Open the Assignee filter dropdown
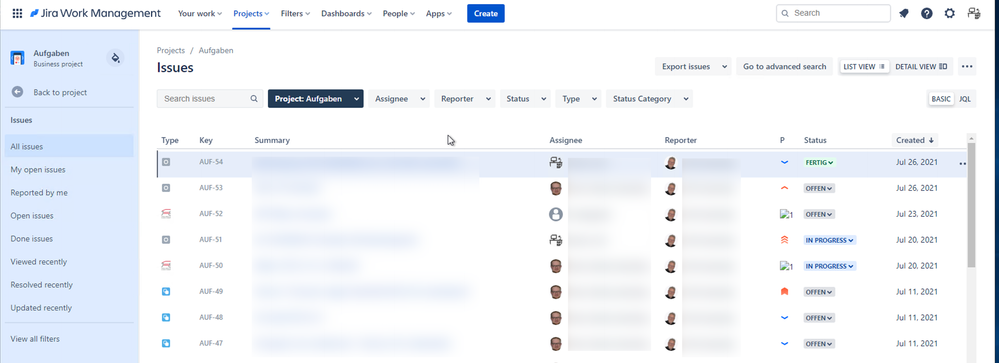The width and height of the screenshot is (999, 363). (x=399, y=99)
